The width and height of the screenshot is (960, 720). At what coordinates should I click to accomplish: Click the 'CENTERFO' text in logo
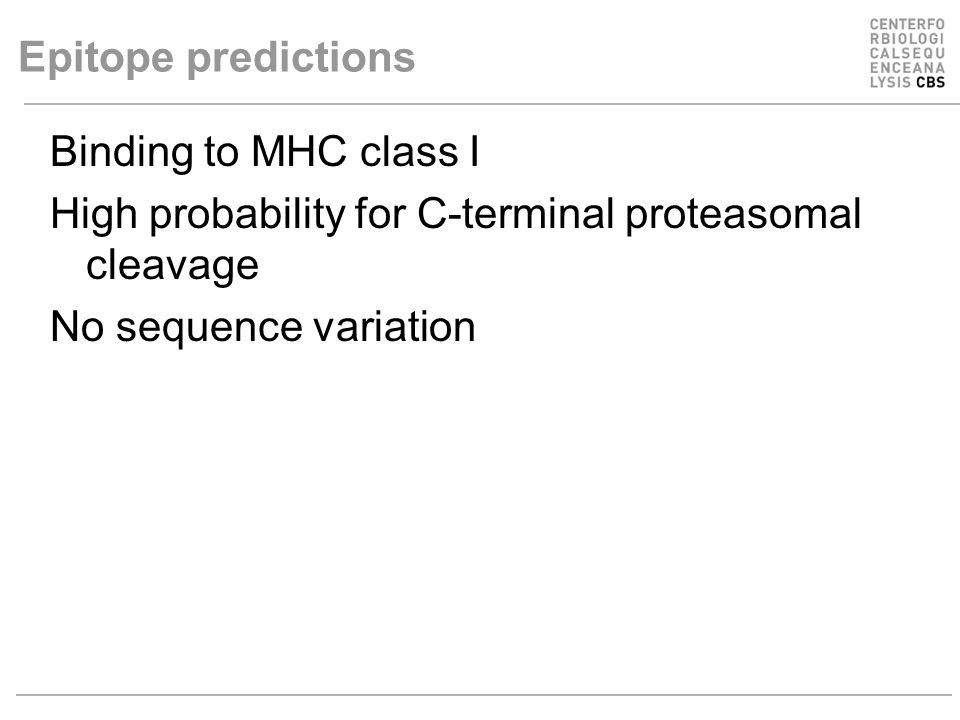(907, 24)
